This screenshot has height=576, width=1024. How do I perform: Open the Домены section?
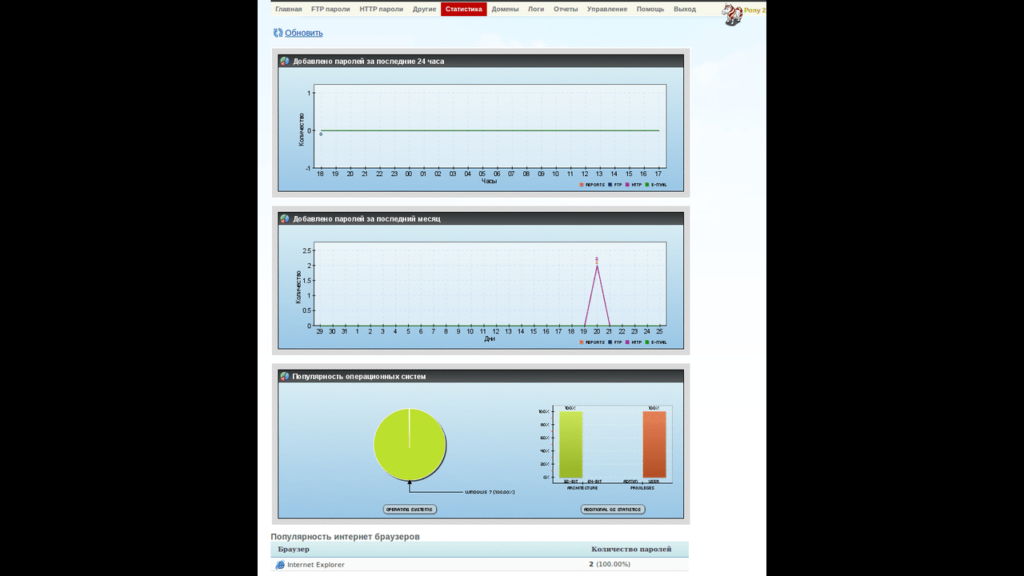pyautogui.click(x=505, y=9)
